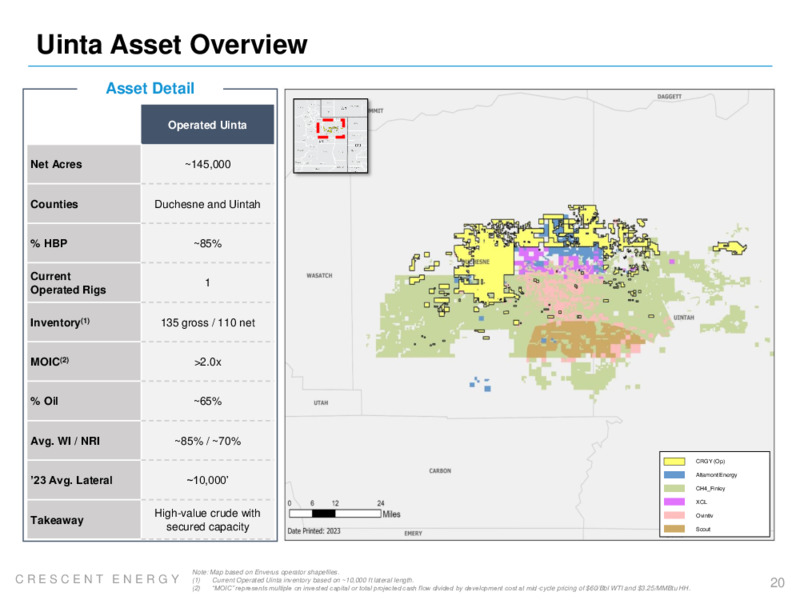Click the 'Scout' legend label
This screenshot has height=600, width=800.
pos(703,529)
